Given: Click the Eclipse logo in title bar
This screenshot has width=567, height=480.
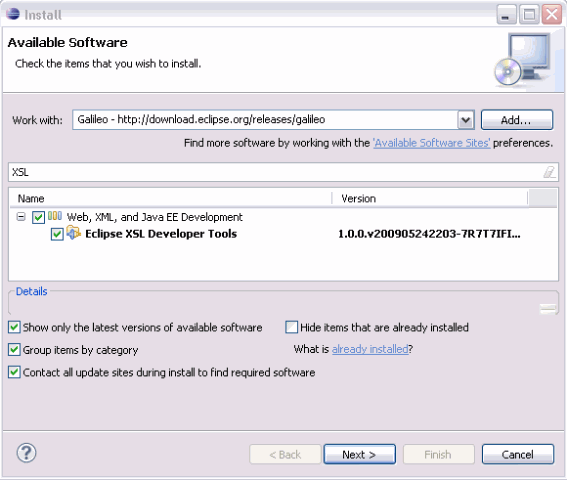Looking at the screenshot, I should pos(13,14).
